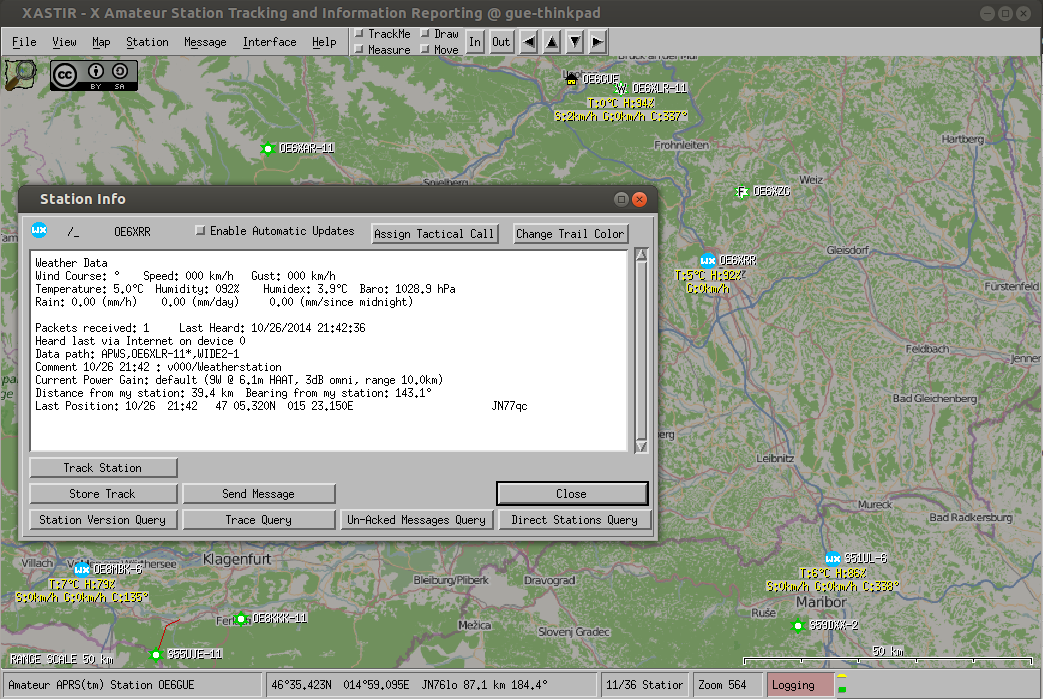1043x699 pixels.
Task: Open the Station menu
Action: [147, 42]
